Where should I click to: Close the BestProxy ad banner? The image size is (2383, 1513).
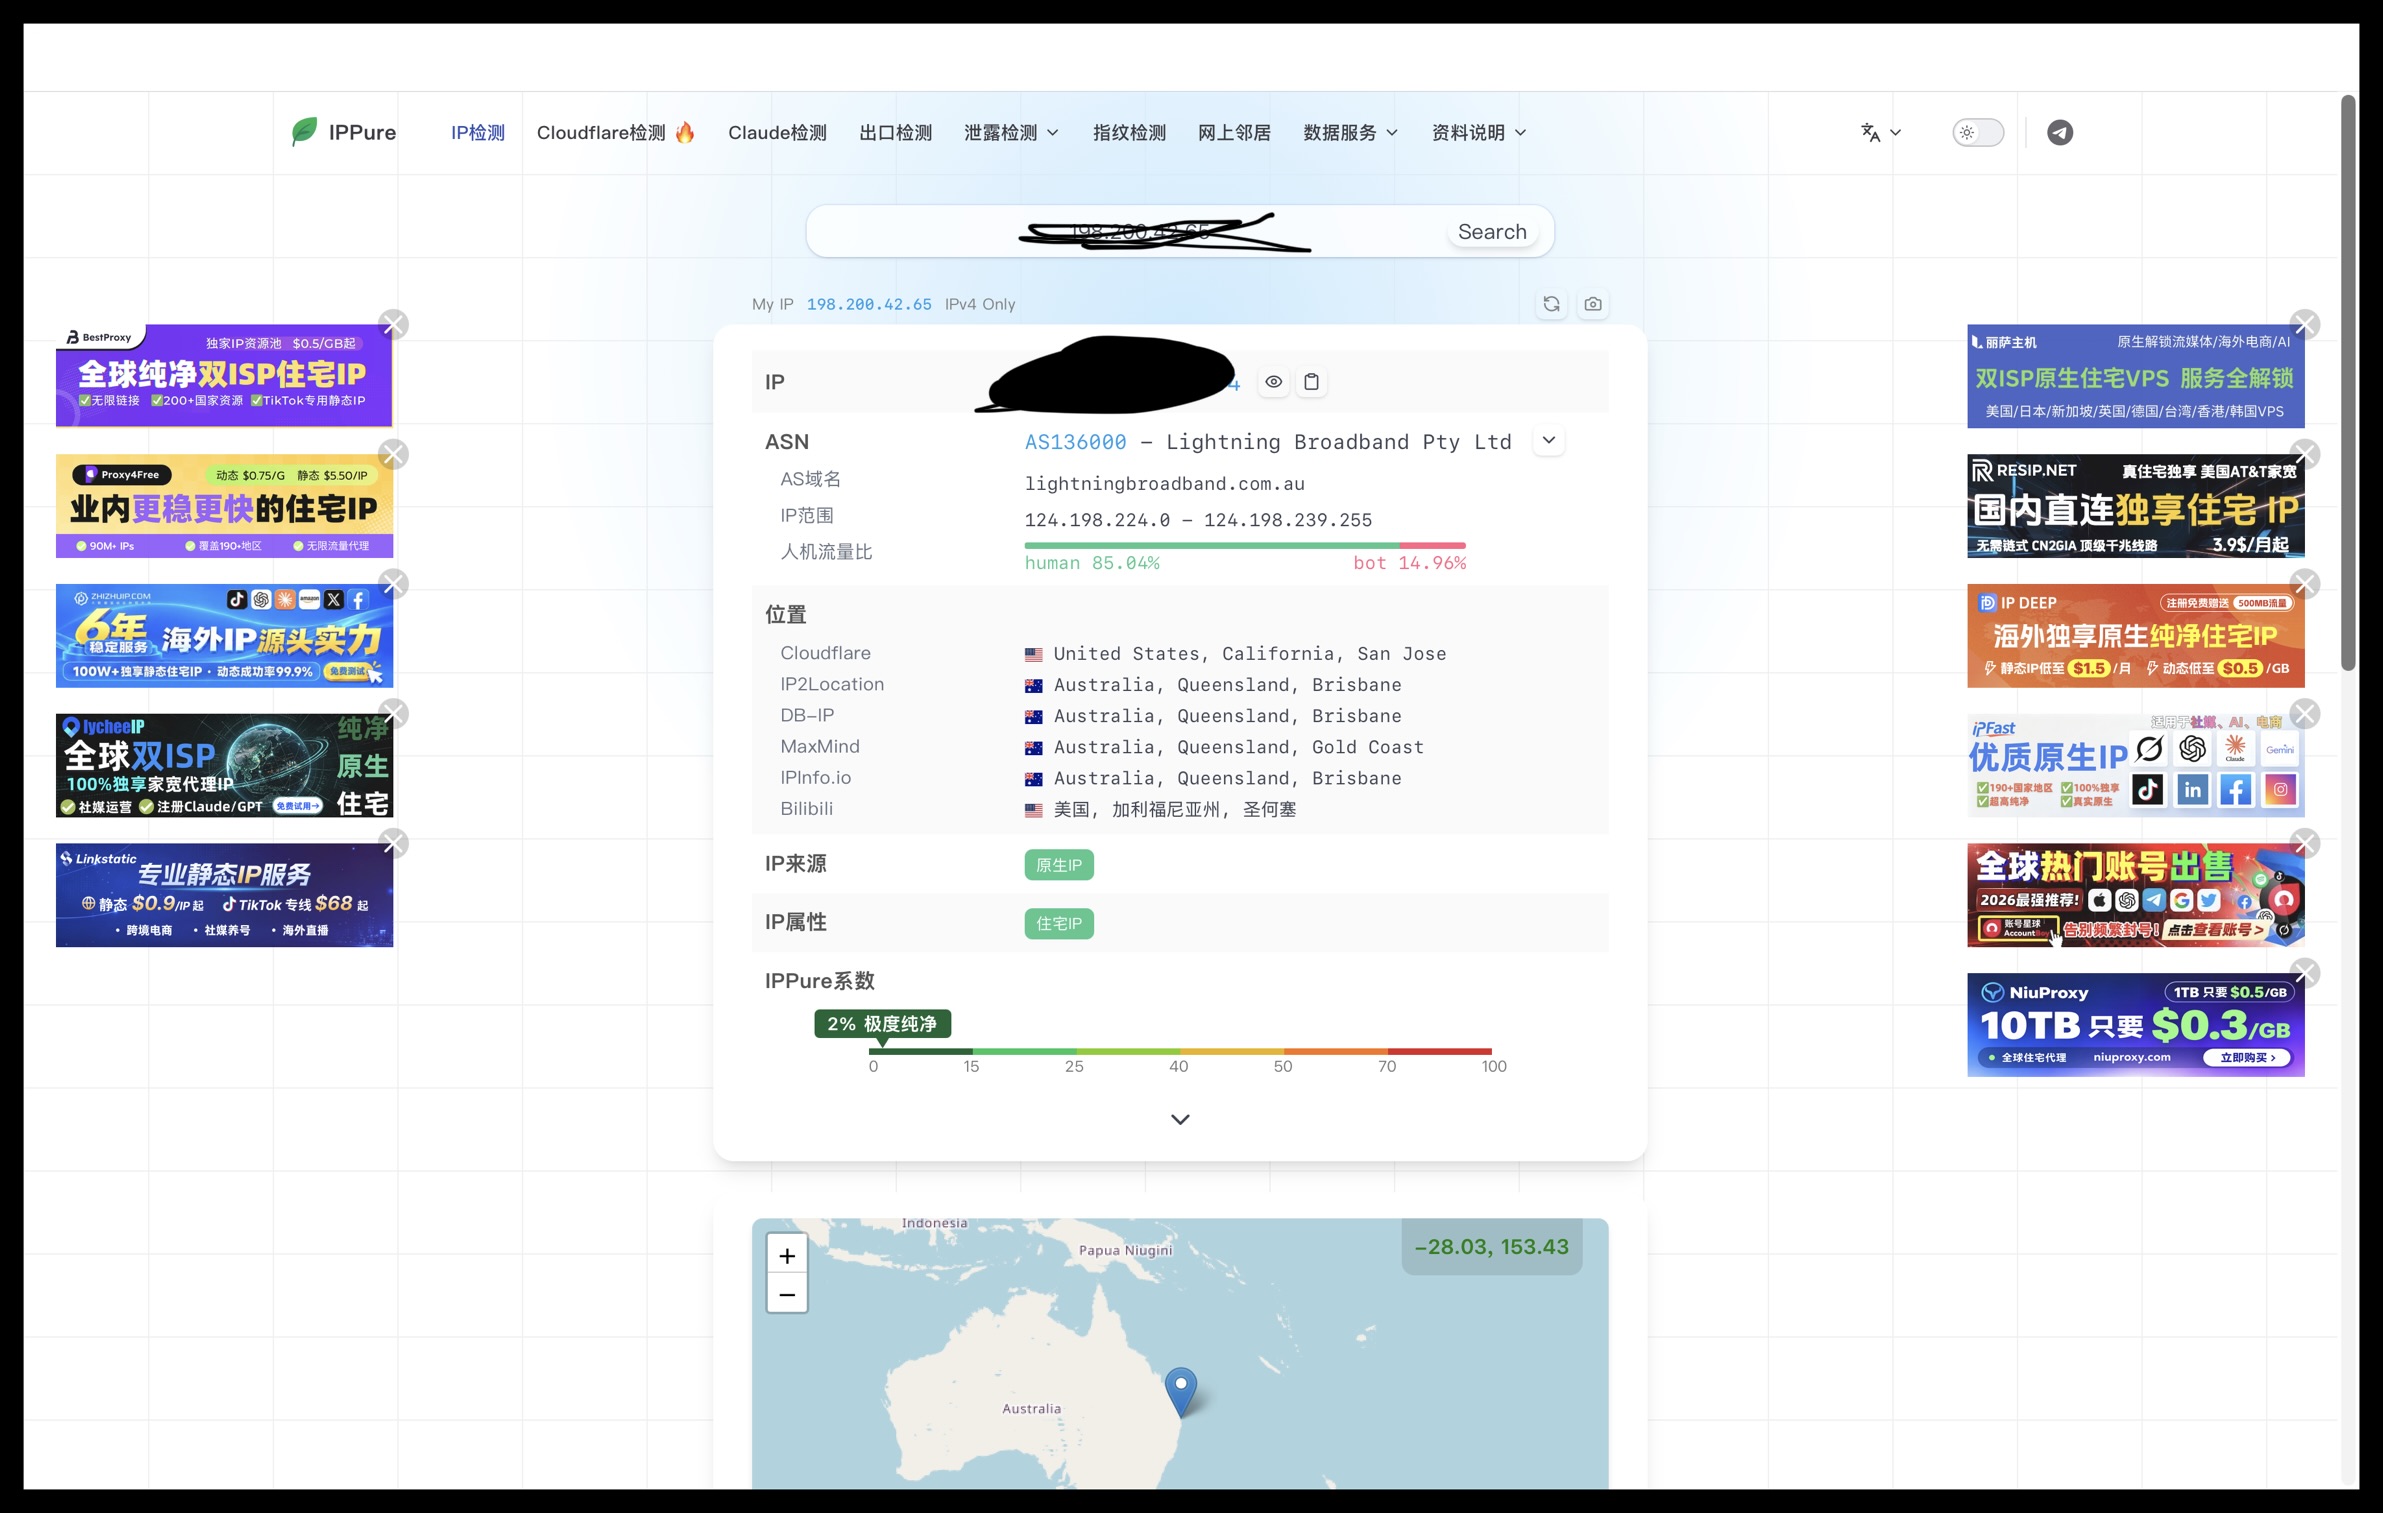[x=394, y=325]
